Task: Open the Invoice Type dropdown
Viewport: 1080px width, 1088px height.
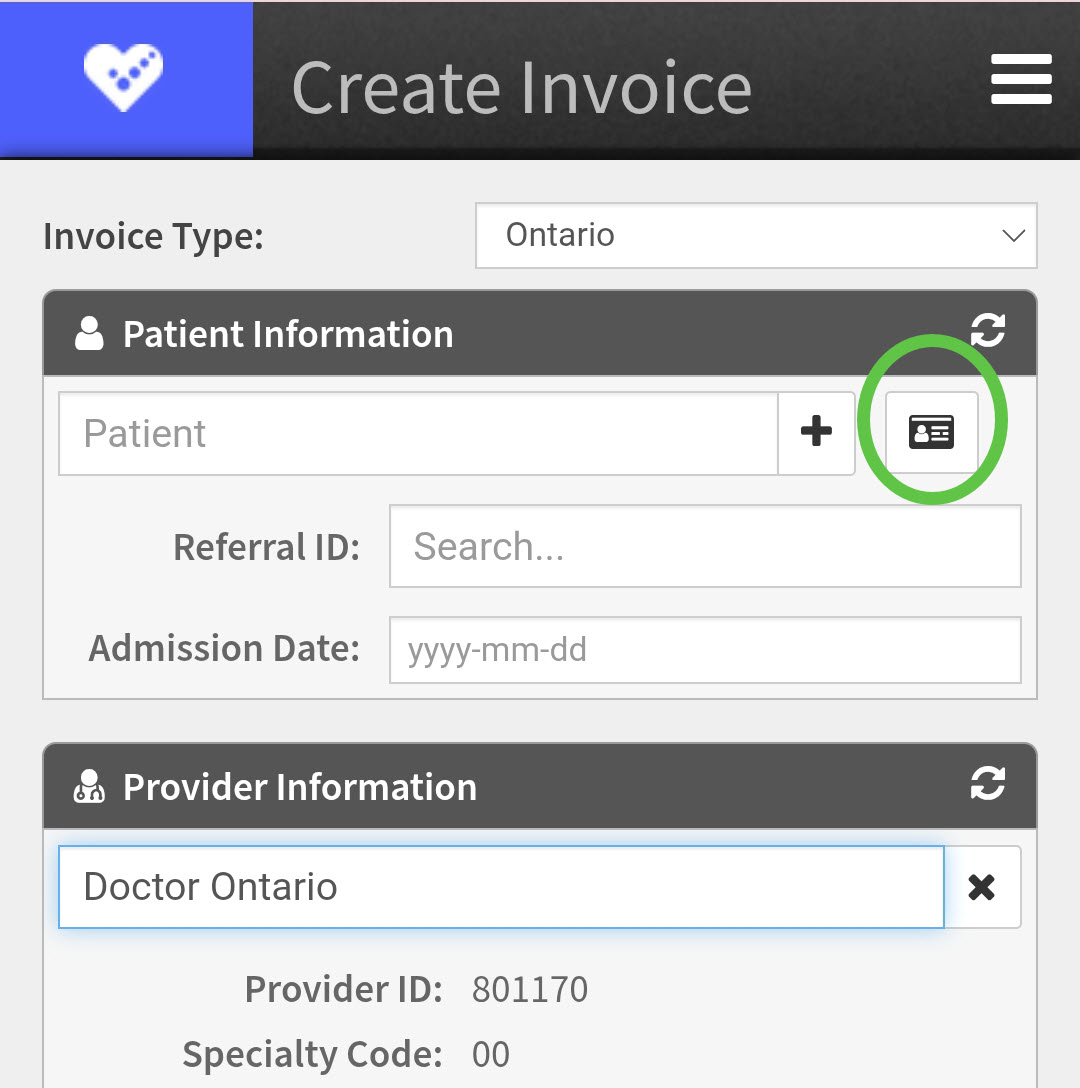Action: [756, 235]
